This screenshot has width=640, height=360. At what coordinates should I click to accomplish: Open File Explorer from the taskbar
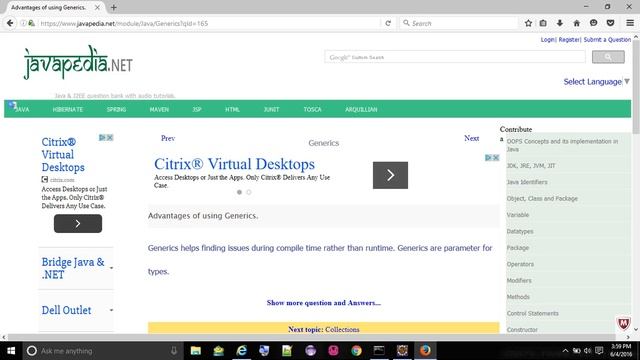[196, 351]
